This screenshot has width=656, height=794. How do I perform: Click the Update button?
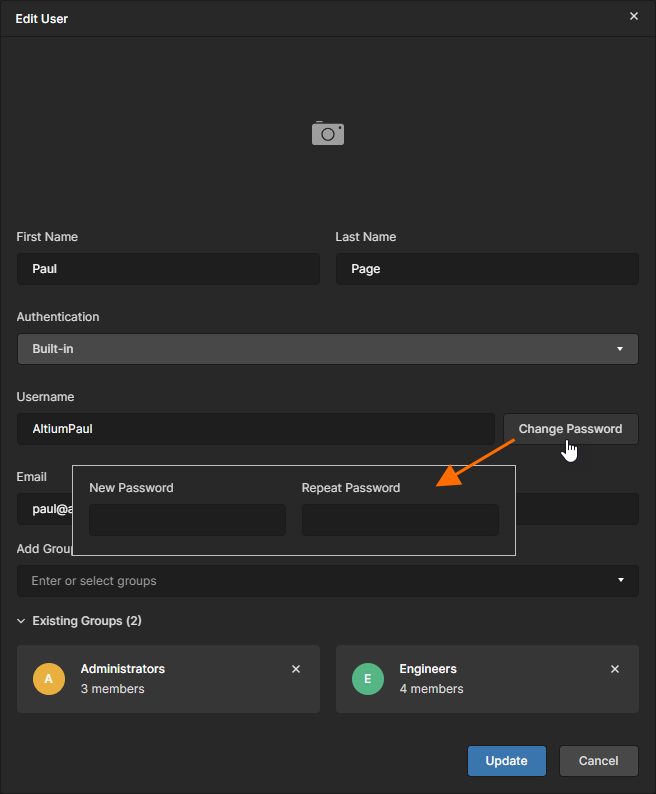point(506,761)
